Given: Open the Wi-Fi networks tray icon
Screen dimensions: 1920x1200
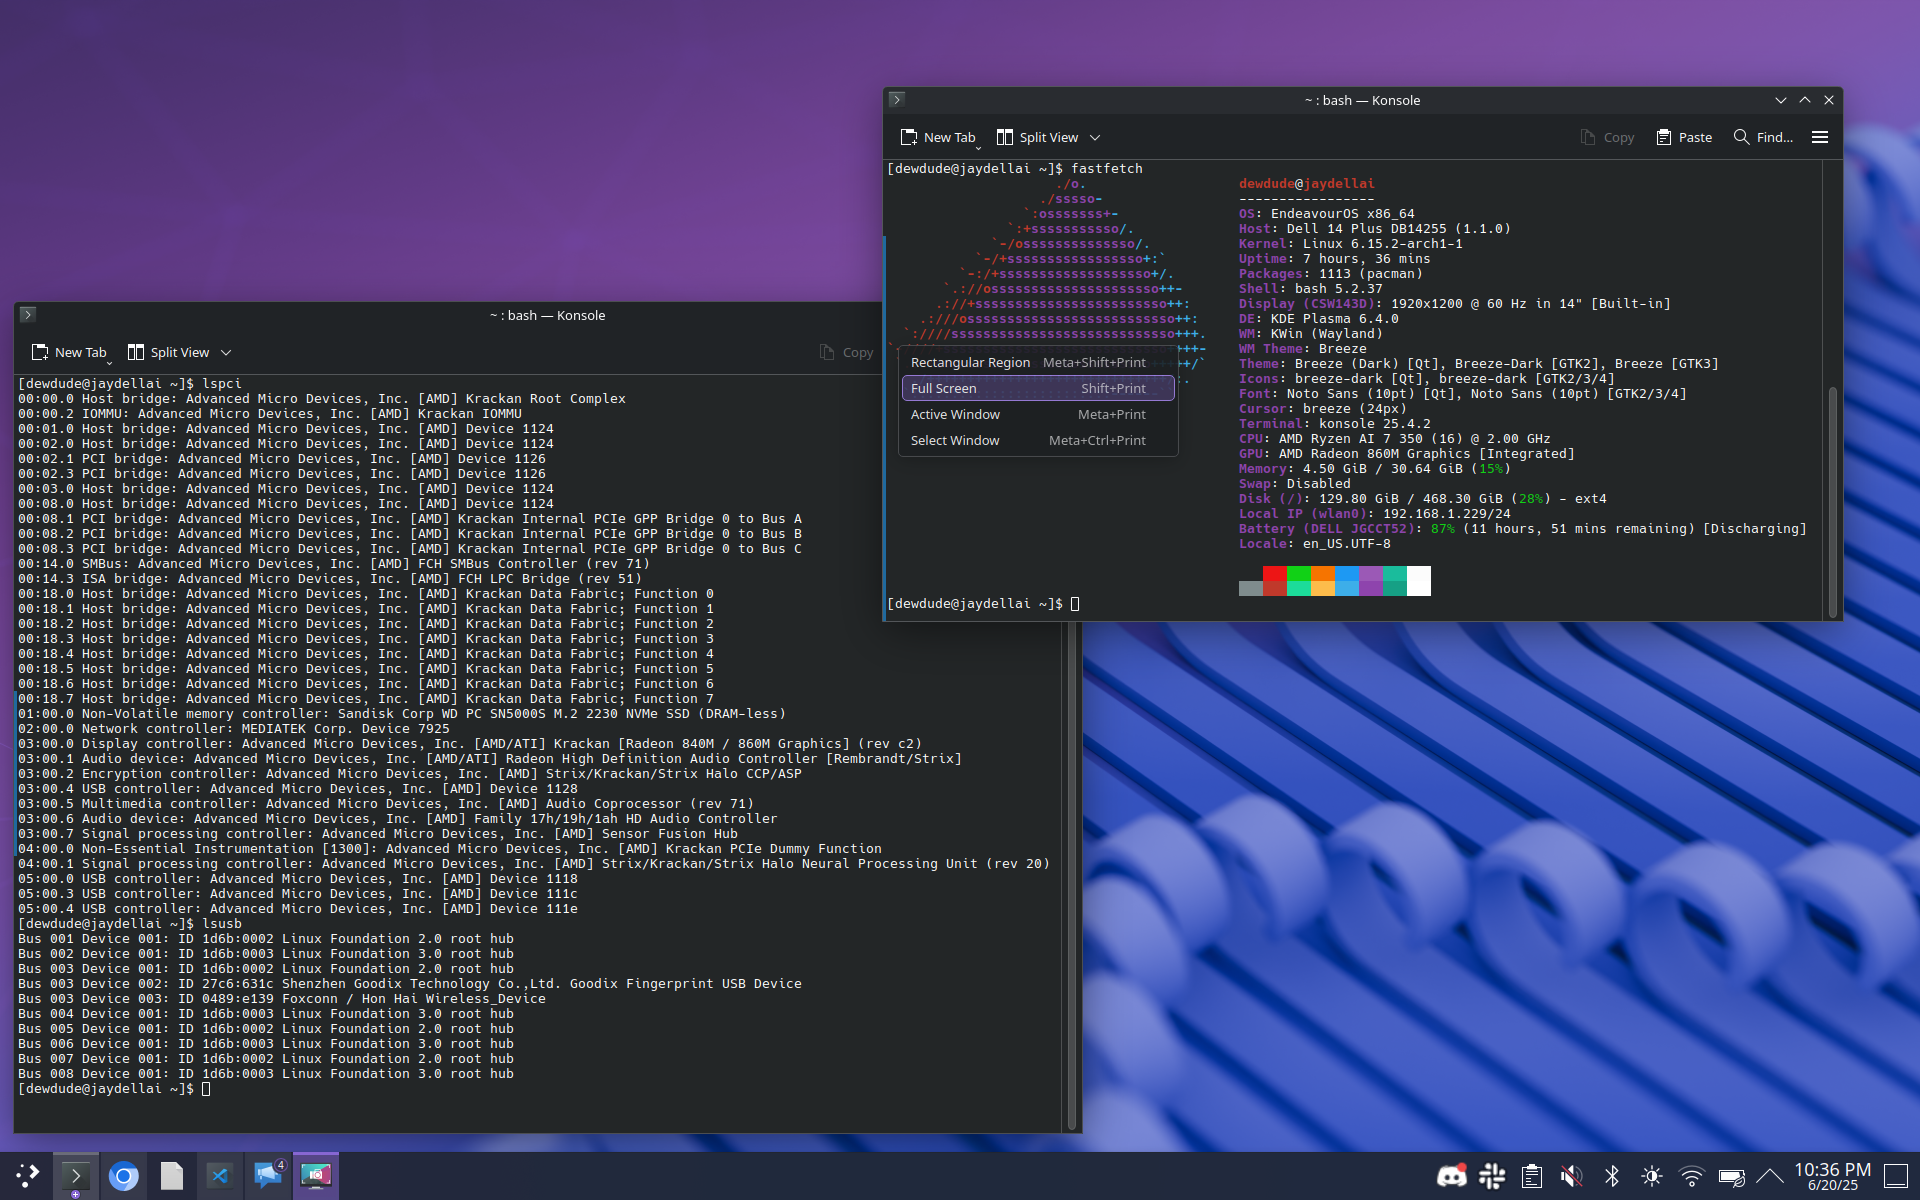Looking at the screenshot, I should click(x=1692, y=1176).
